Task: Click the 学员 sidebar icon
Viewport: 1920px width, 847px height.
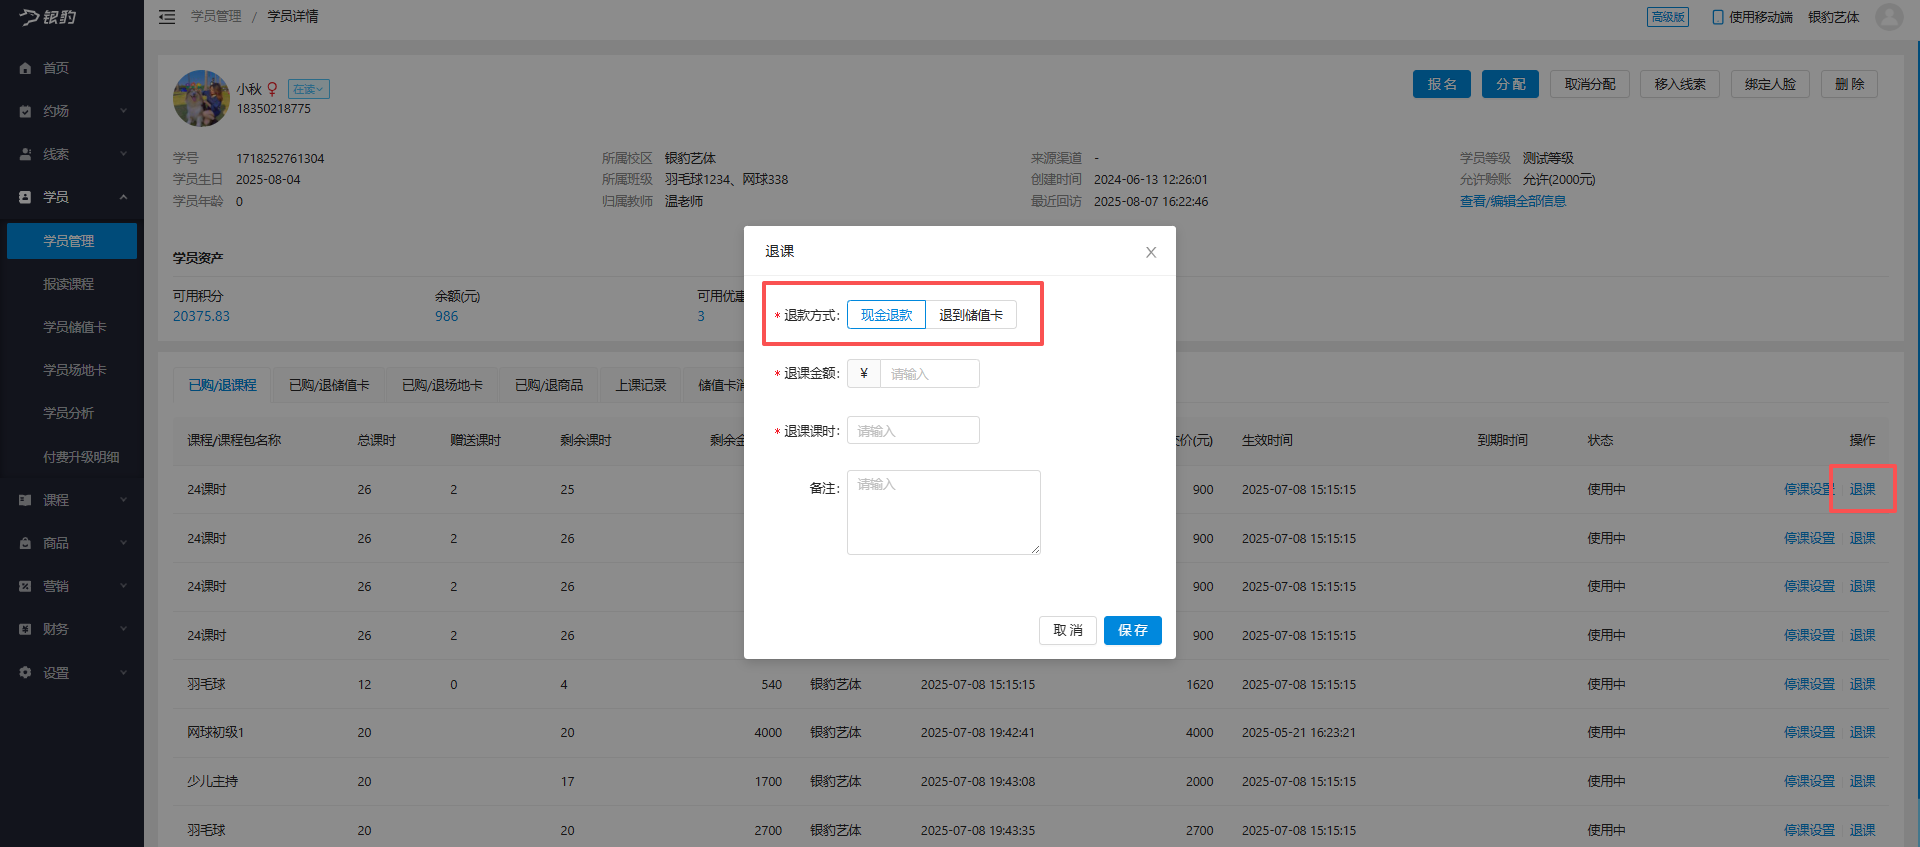Action: point(25,197)
